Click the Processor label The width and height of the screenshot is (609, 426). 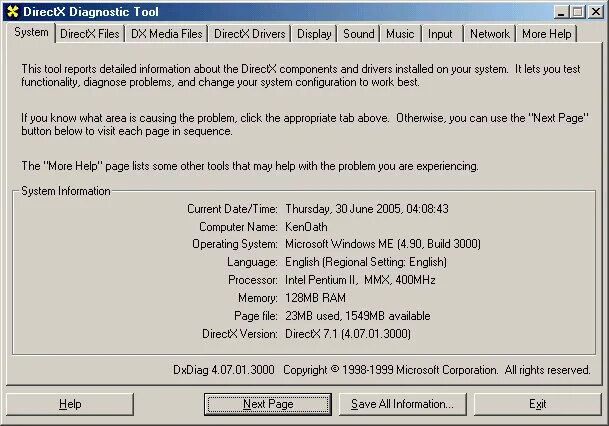(x=253, y=280)
